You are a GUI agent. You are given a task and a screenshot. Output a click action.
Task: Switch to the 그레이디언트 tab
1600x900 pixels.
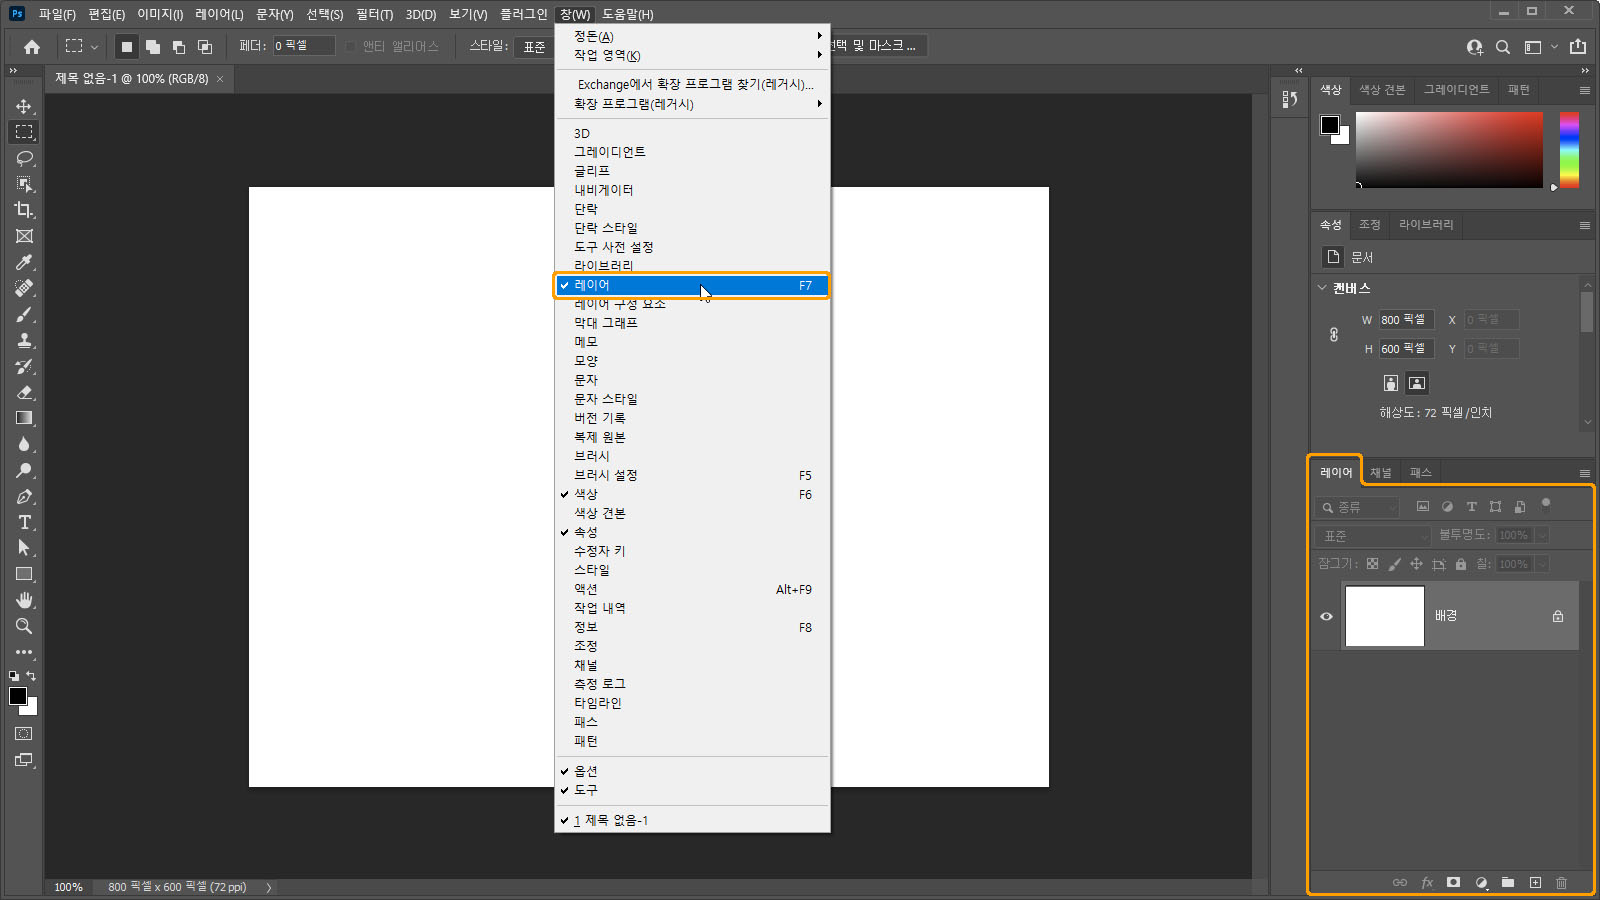tap(1456, 90)
